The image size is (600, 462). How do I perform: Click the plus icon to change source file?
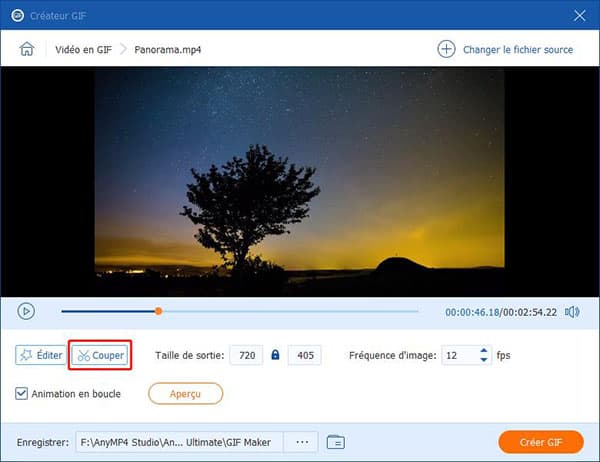[445, 49]
